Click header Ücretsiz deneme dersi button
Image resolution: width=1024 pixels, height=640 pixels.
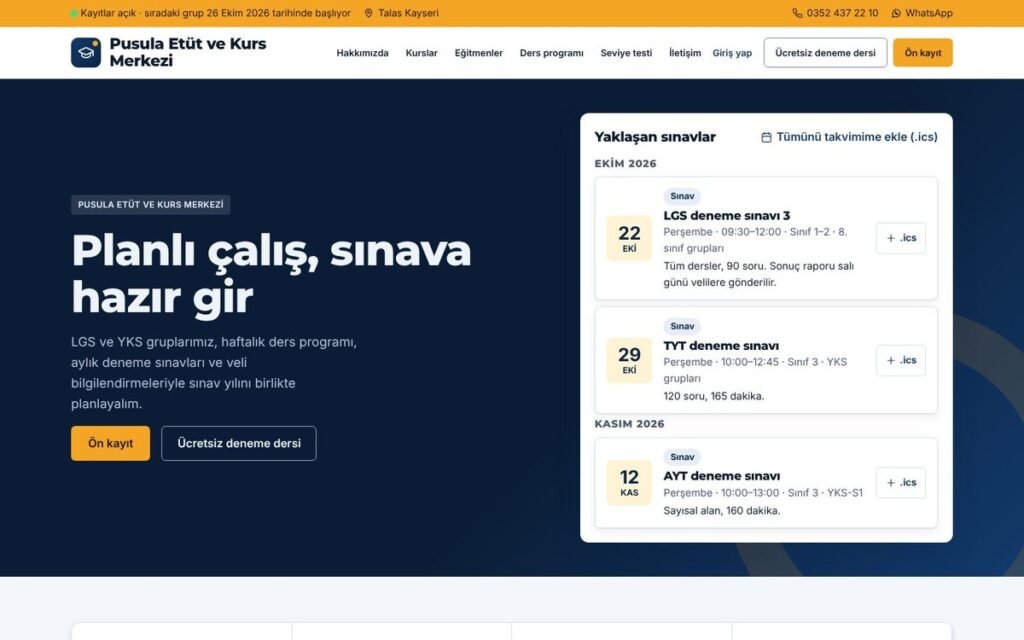[825, 53]
